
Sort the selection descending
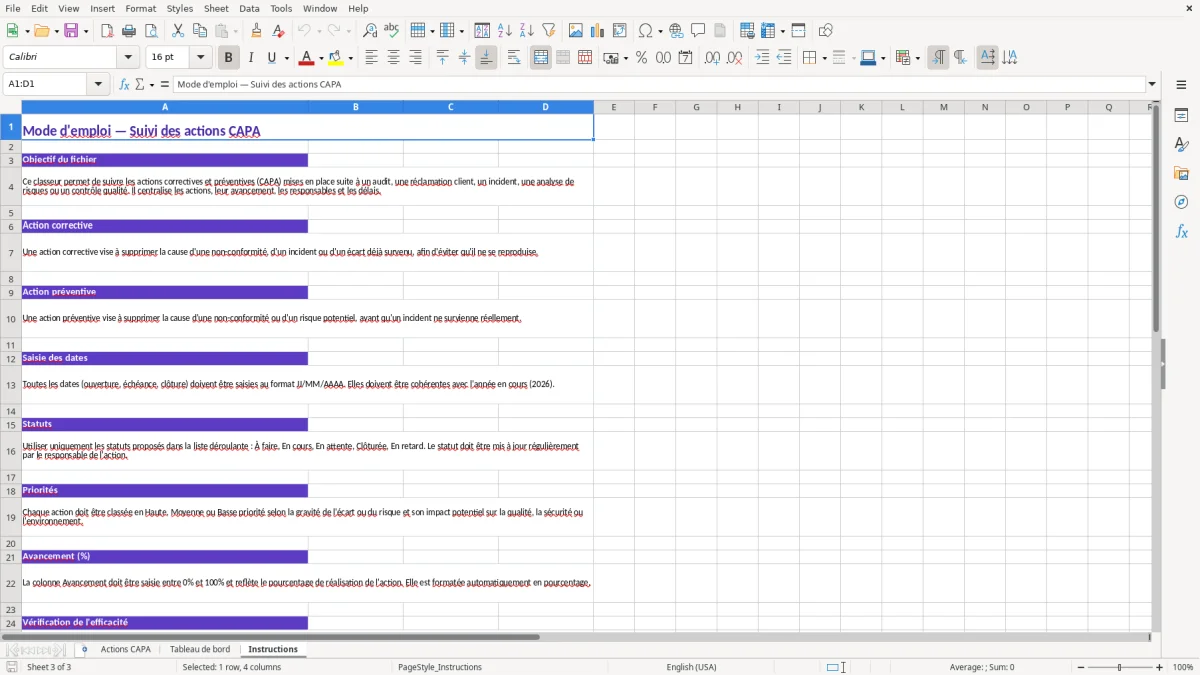527,31
